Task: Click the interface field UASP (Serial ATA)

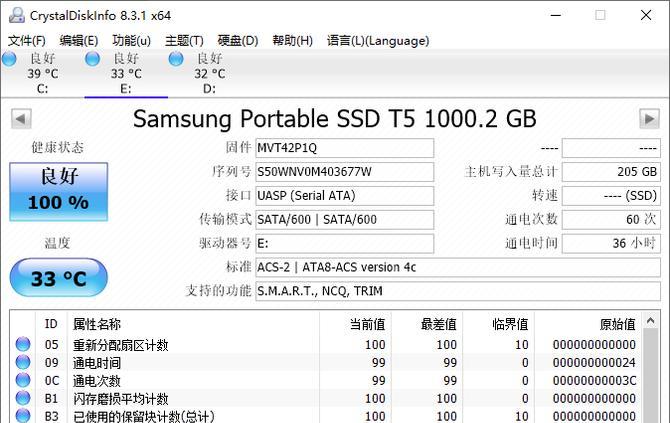Action: (344, 196)
